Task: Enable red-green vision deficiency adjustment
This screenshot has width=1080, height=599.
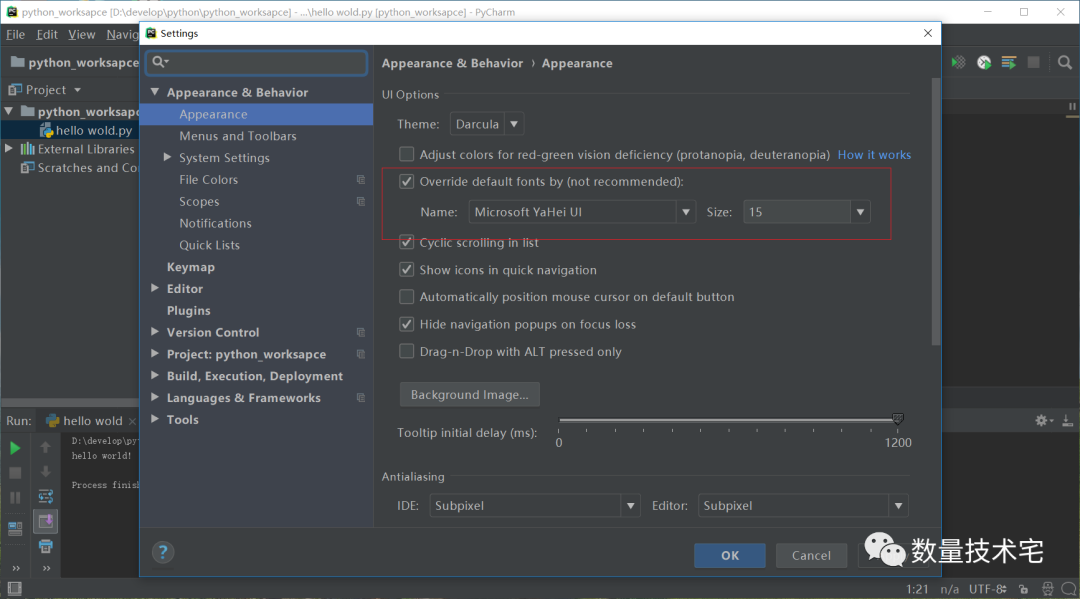Action: tap(407, 155)
